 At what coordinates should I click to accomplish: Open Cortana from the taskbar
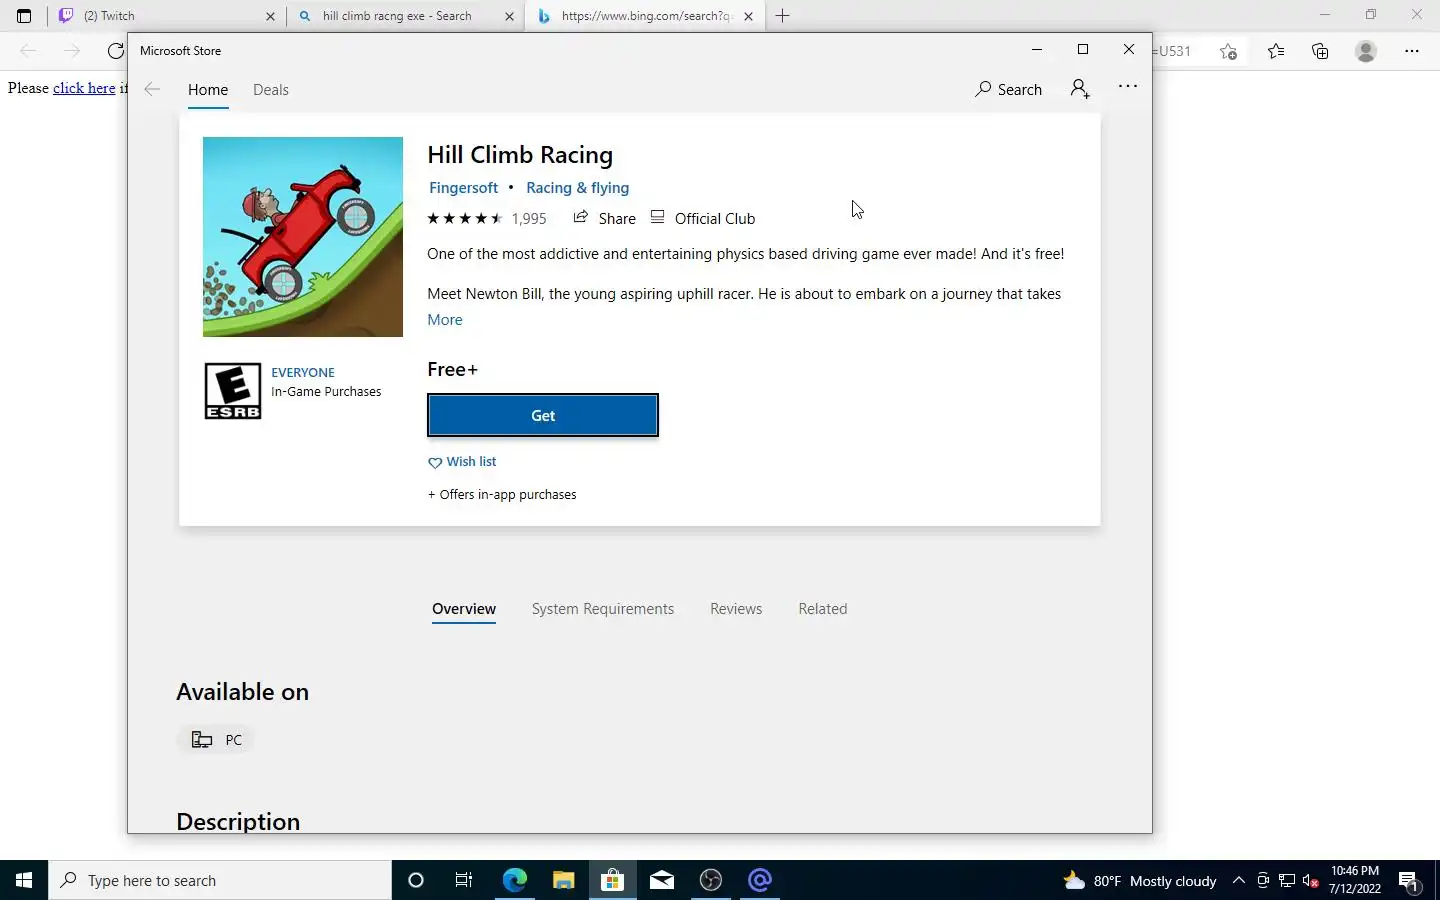[x=416, y=880]
